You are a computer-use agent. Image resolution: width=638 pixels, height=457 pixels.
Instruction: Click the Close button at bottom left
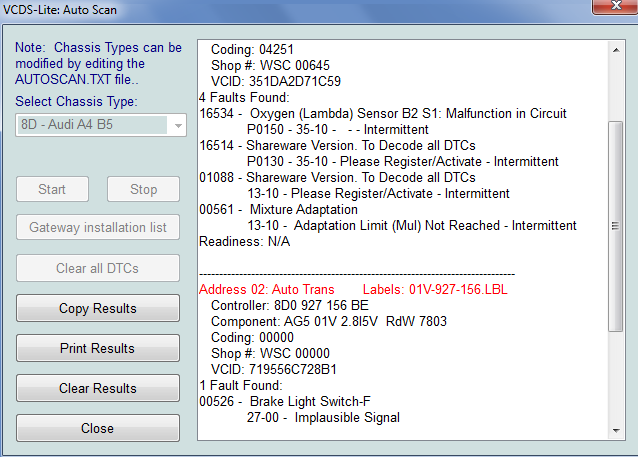tap(98, 428)
